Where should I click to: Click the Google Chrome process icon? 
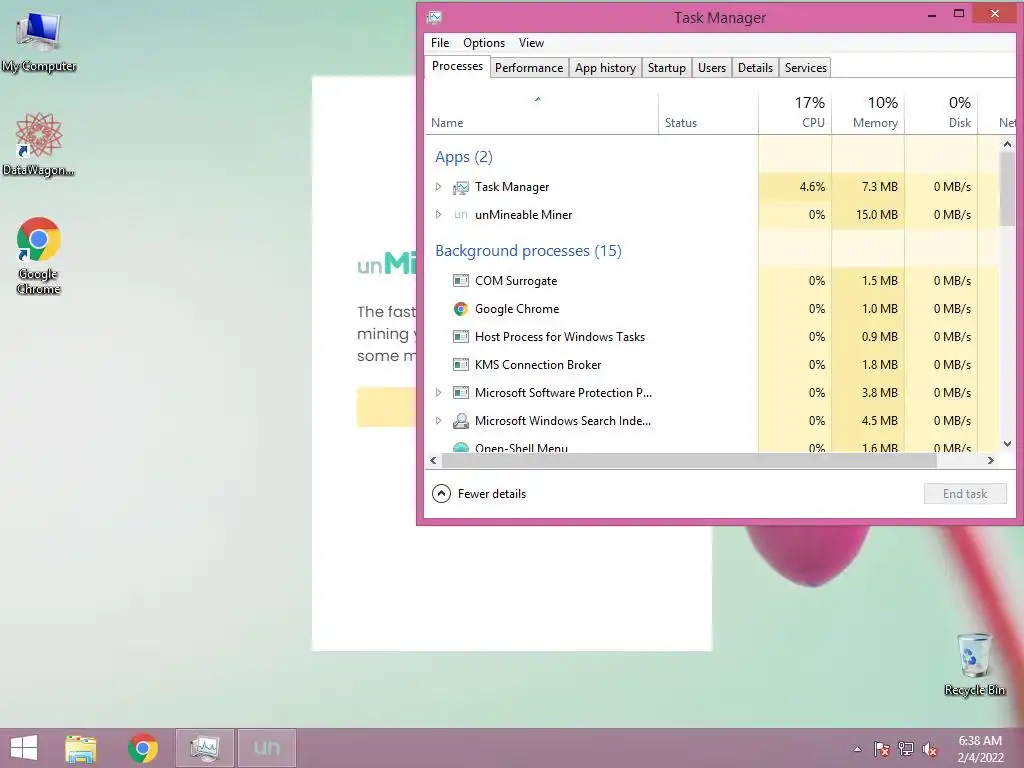tap(461, 309)
